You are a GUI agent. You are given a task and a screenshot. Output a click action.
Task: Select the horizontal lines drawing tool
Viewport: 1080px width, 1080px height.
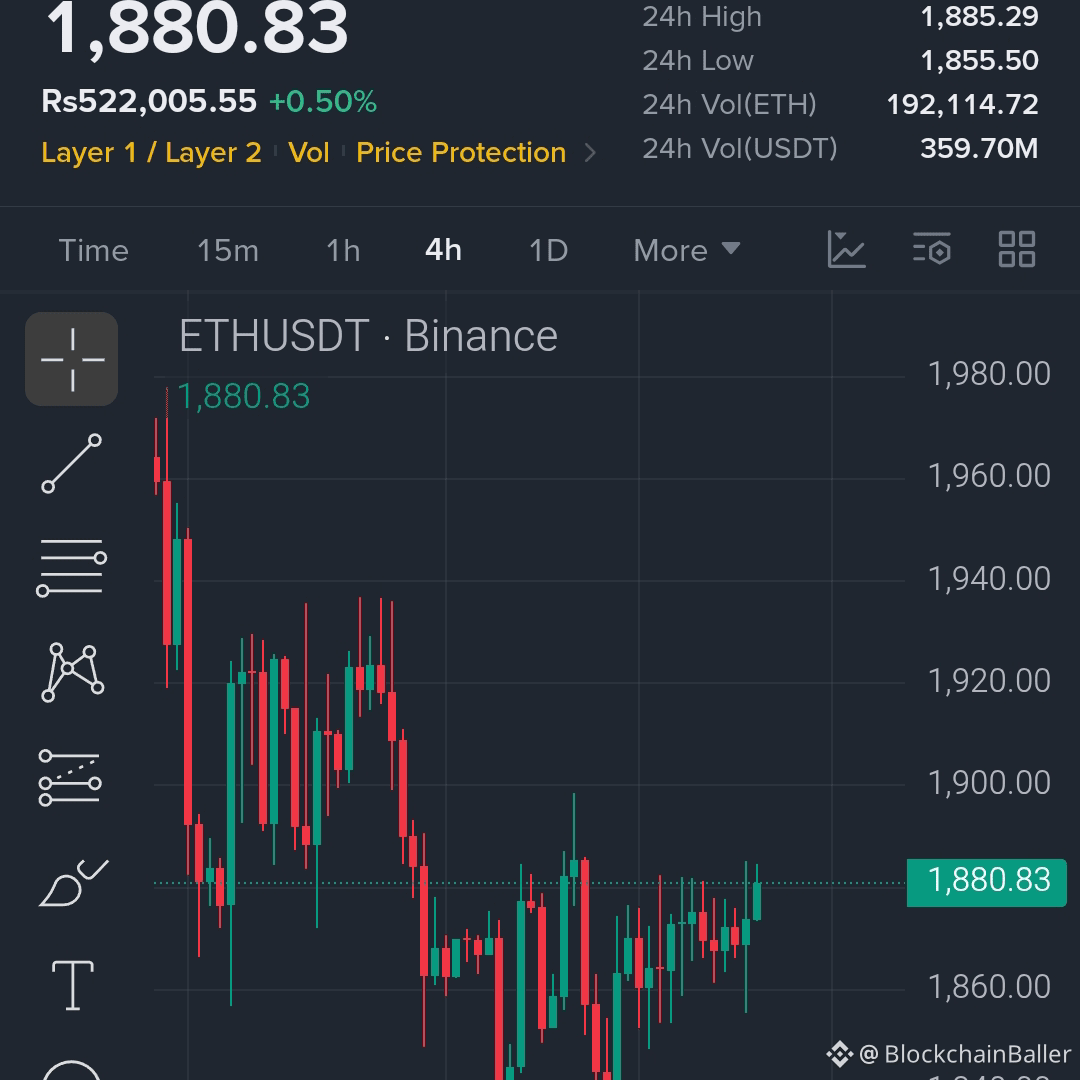72,568
